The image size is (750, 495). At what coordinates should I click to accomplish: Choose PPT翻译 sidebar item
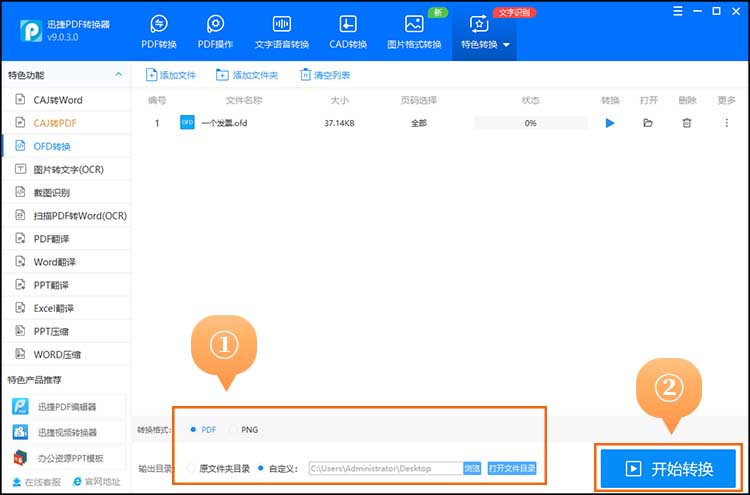point(66,285)
